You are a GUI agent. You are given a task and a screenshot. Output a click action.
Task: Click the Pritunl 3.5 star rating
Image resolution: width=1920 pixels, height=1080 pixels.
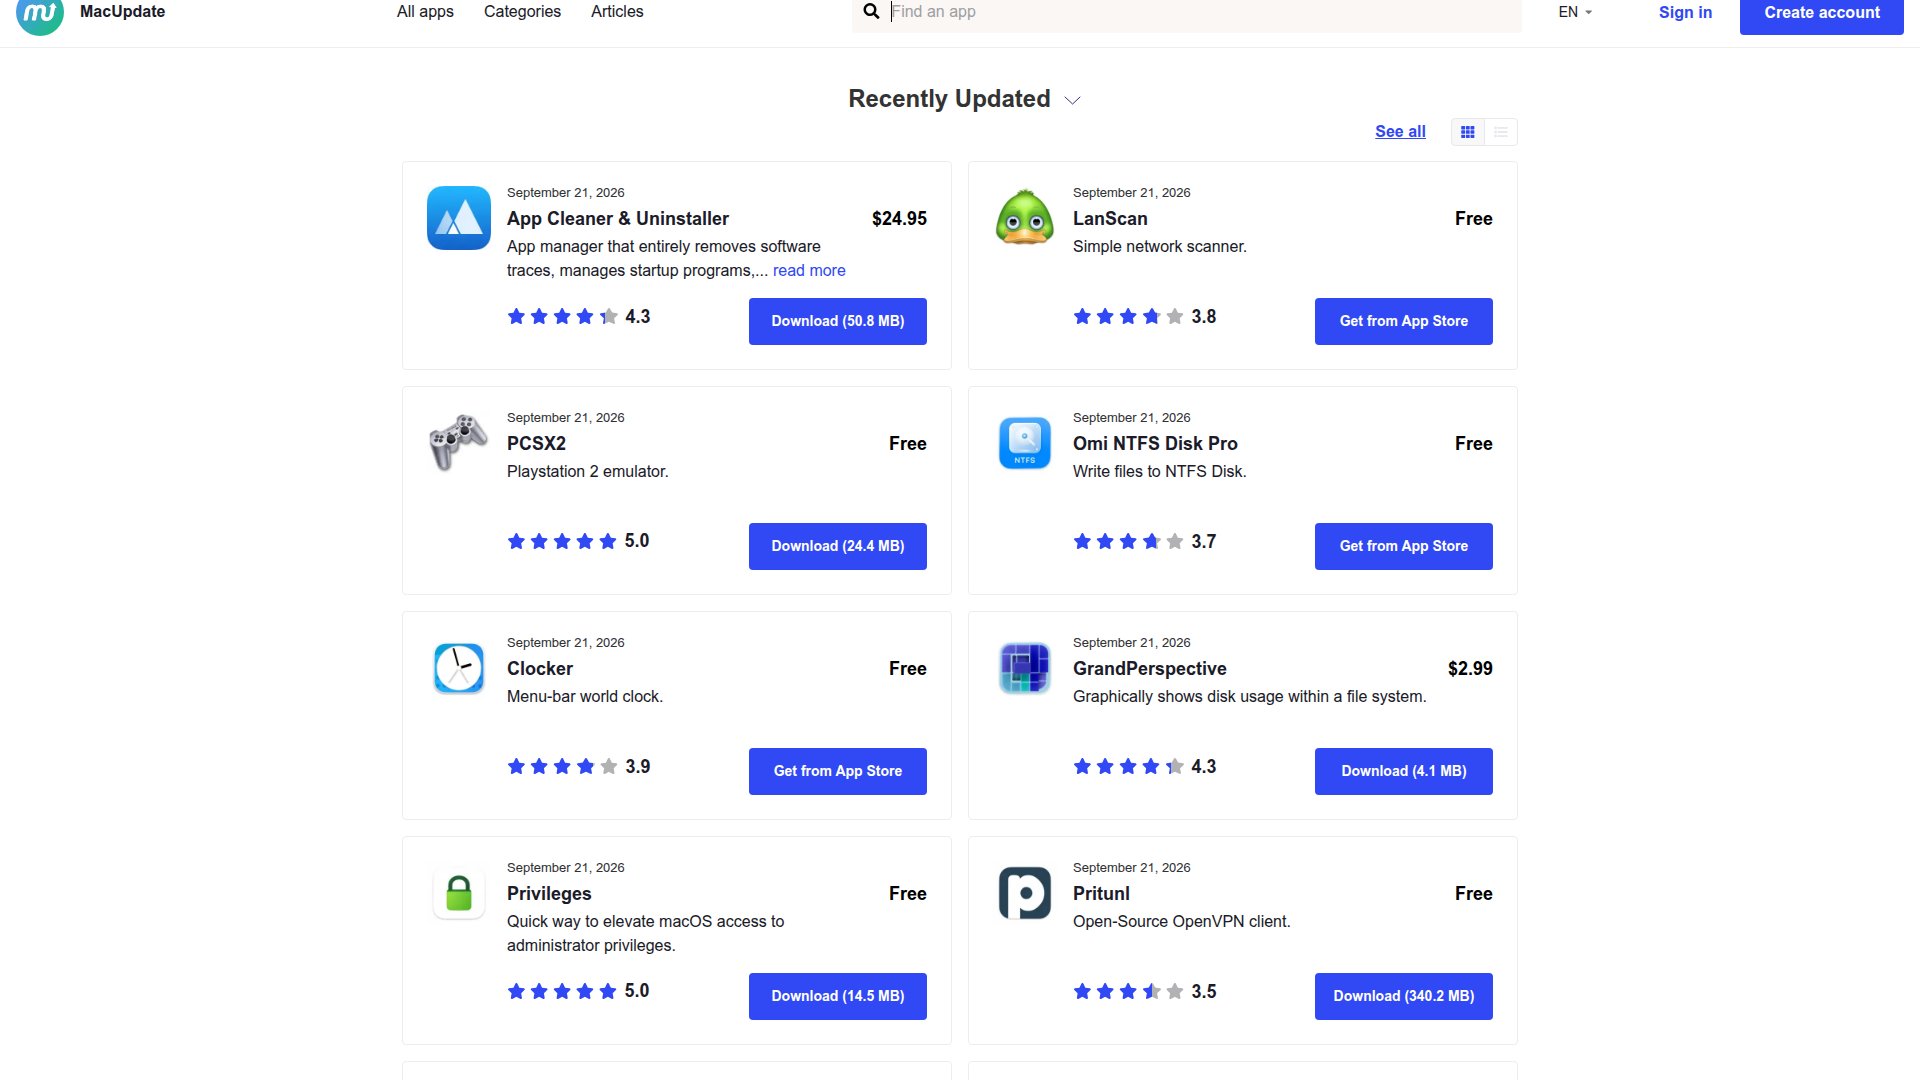pos(1144,991)
